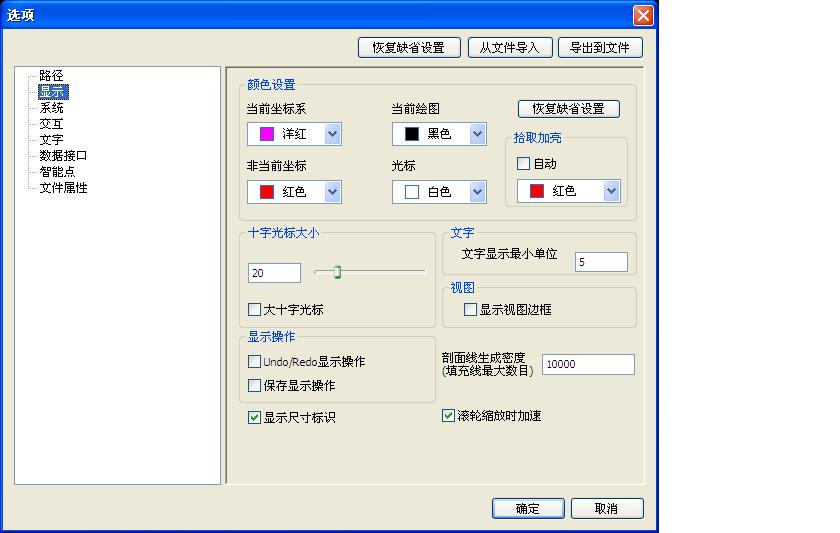This screenshot has height=533, width=840.
Task: Enable Undo/Redo显示操作 checkbox
Action: [x=254, y=362]
